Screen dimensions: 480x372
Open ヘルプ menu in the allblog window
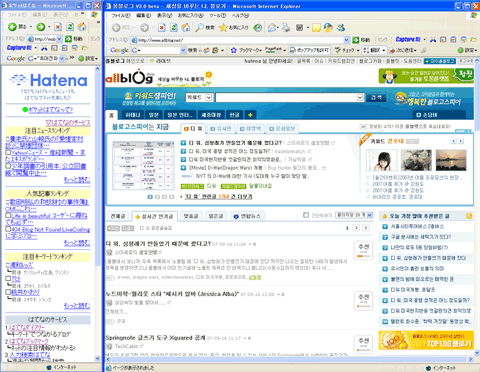coord(240,16)
